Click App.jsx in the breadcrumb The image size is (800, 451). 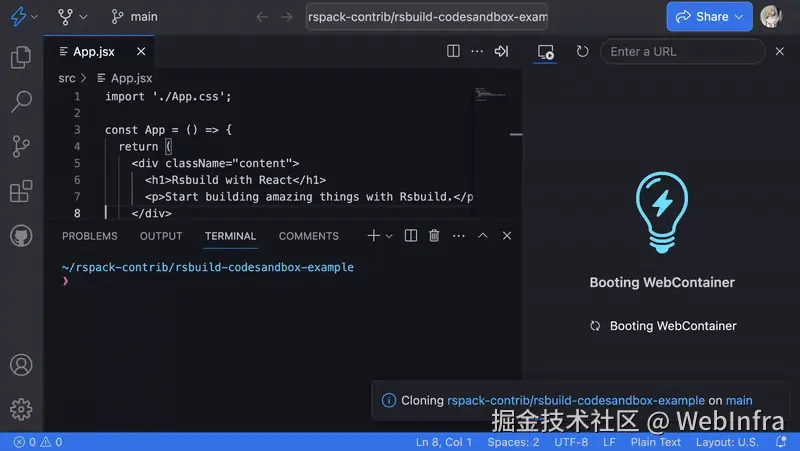(125, 78)
